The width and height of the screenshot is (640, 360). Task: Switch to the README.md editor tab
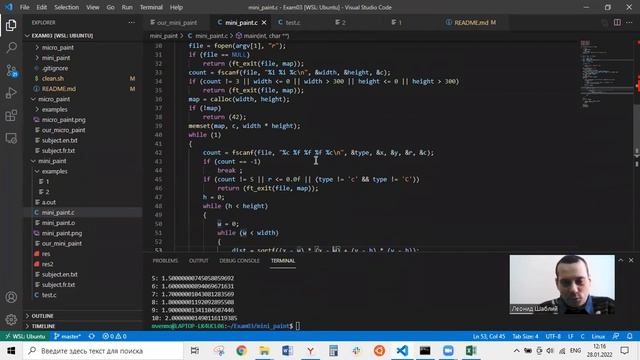point(471,22)
